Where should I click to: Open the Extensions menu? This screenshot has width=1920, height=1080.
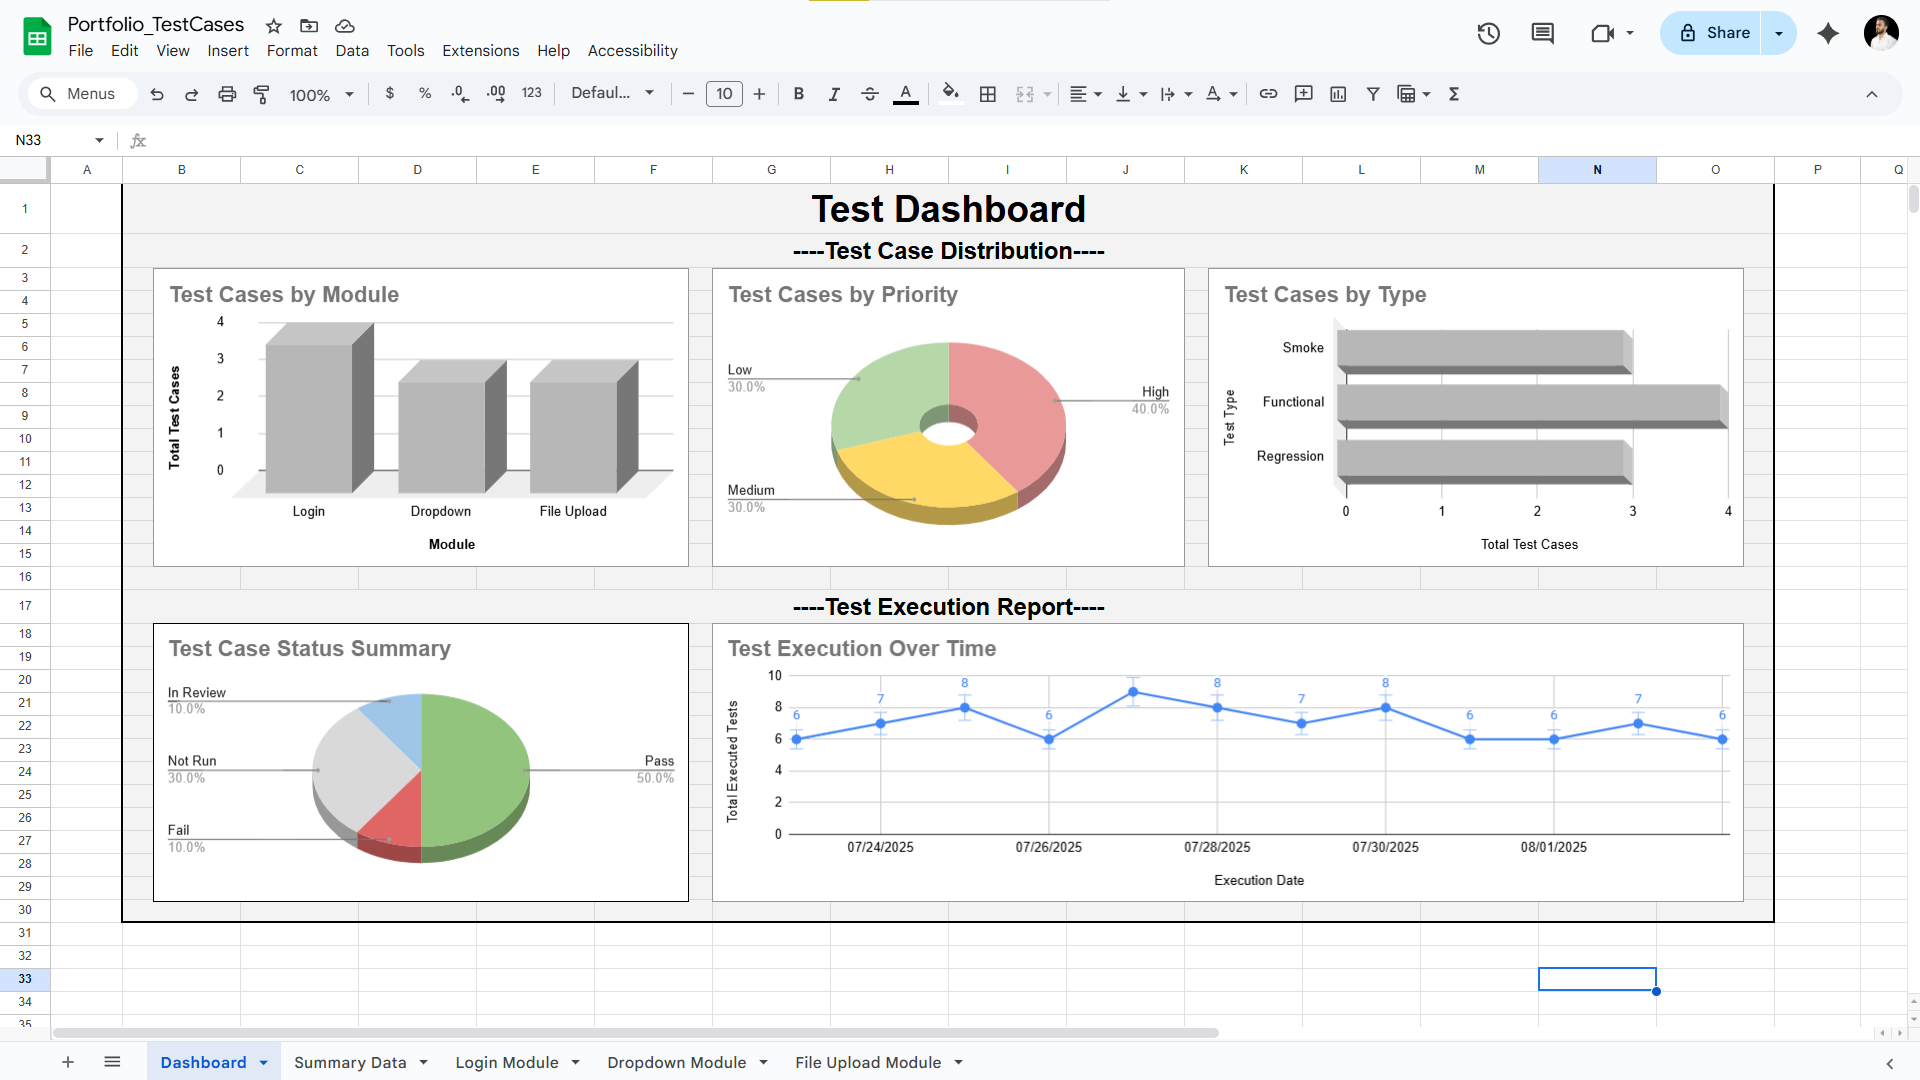(480, 50)
